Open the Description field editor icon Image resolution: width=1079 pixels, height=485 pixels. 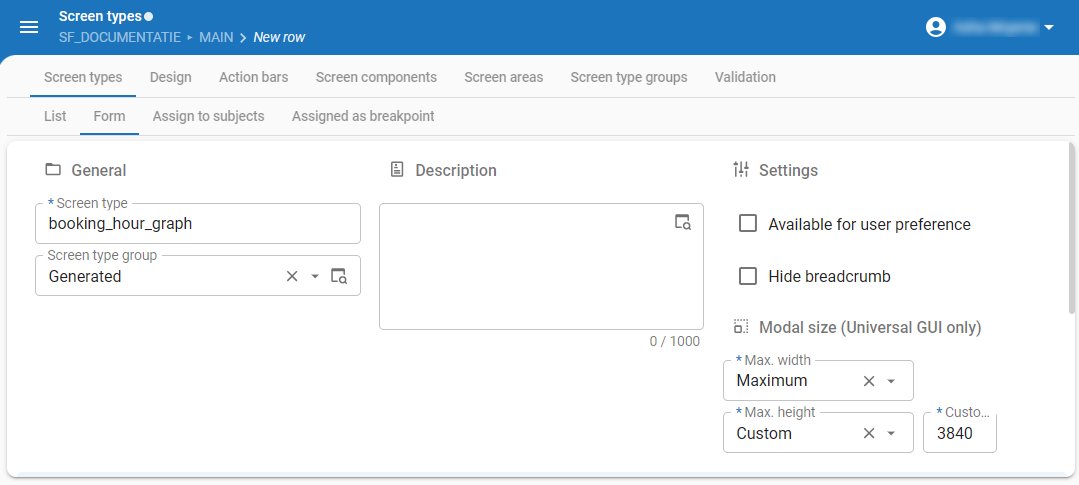[682, 222]
